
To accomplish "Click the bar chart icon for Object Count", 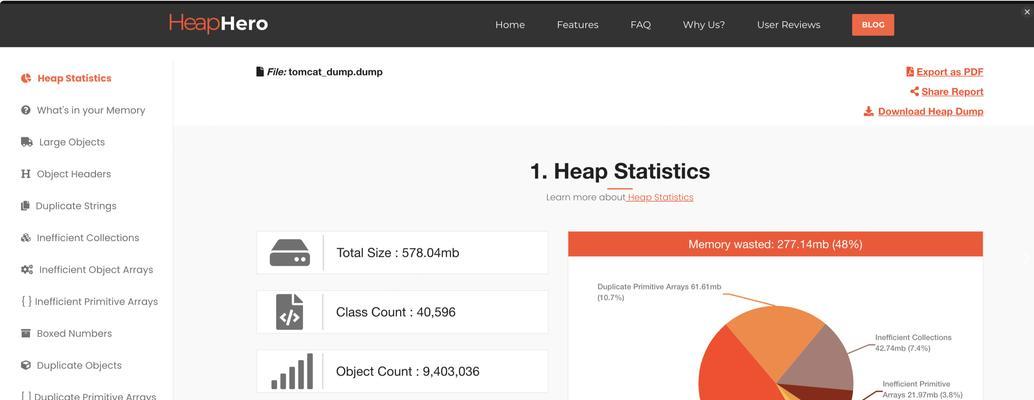I will 292,371.
